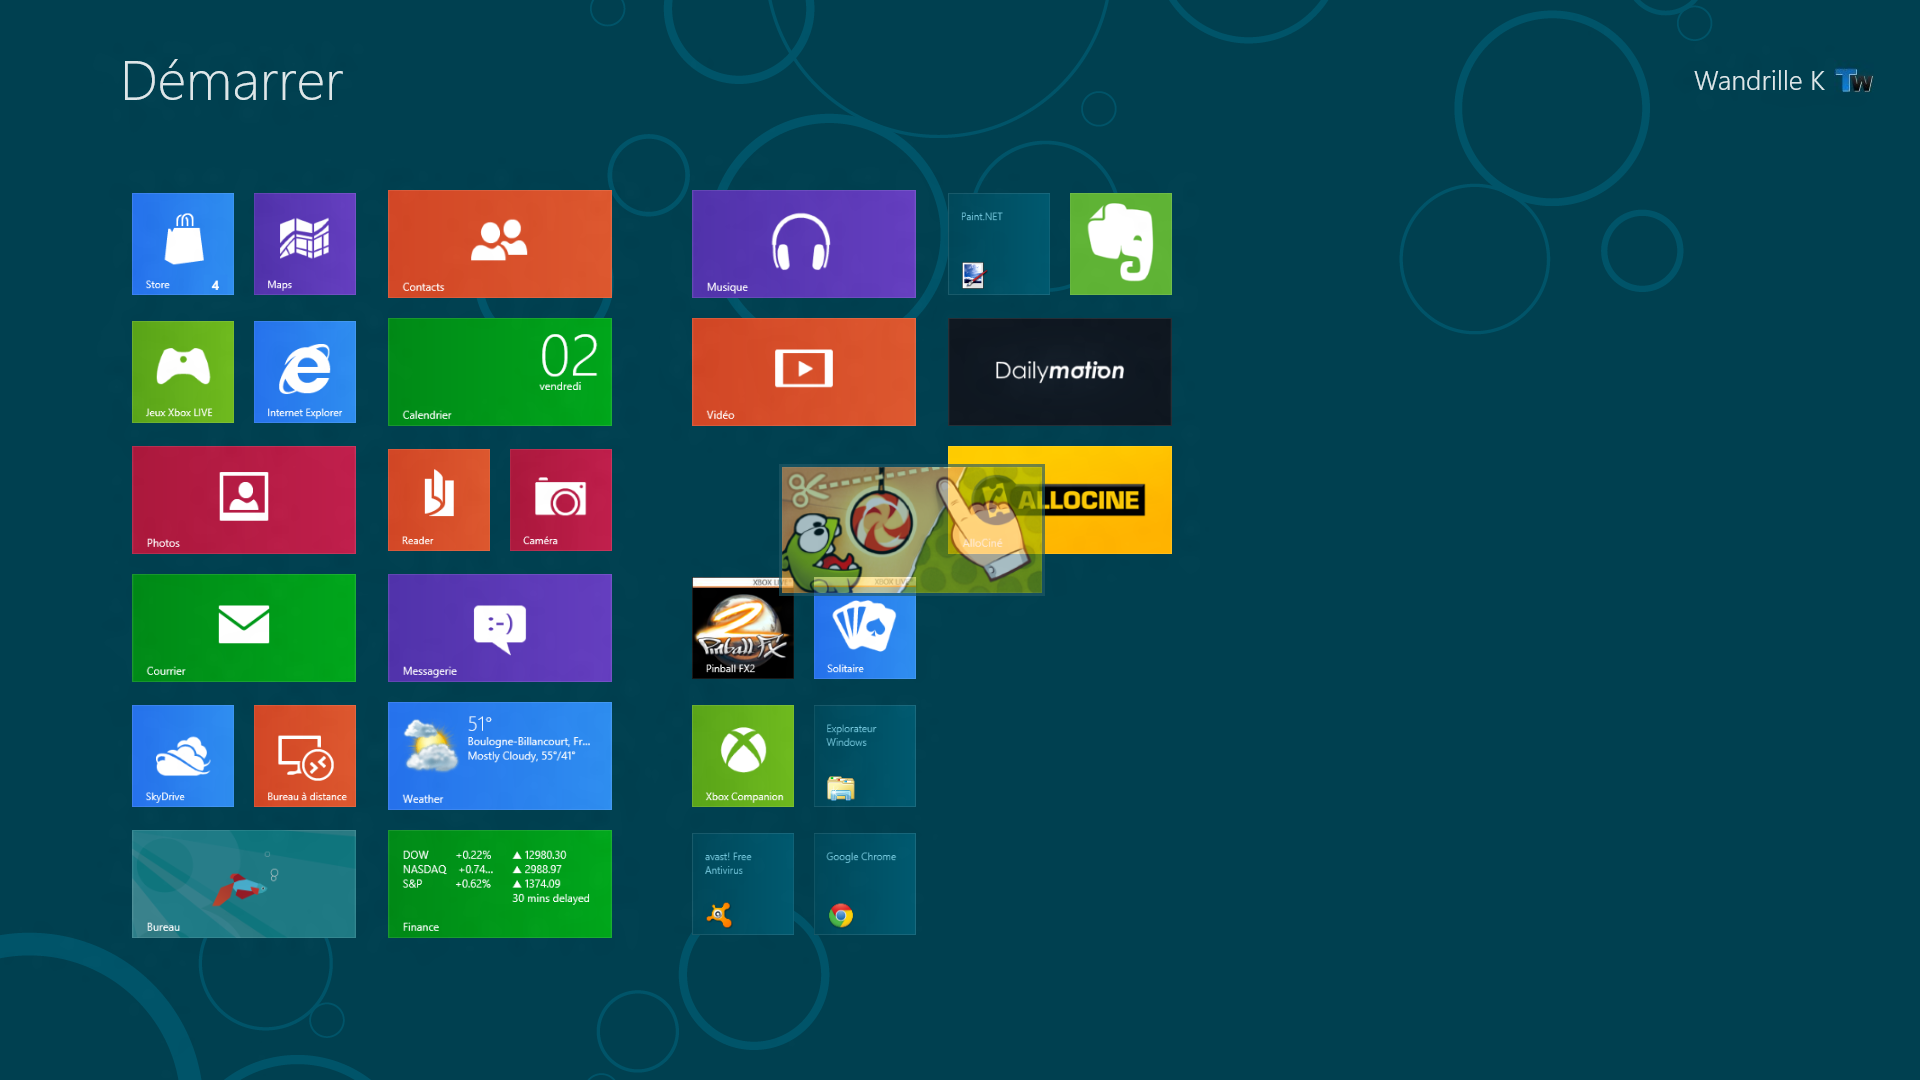Open the Finance stock tile

tap(500, 884)
